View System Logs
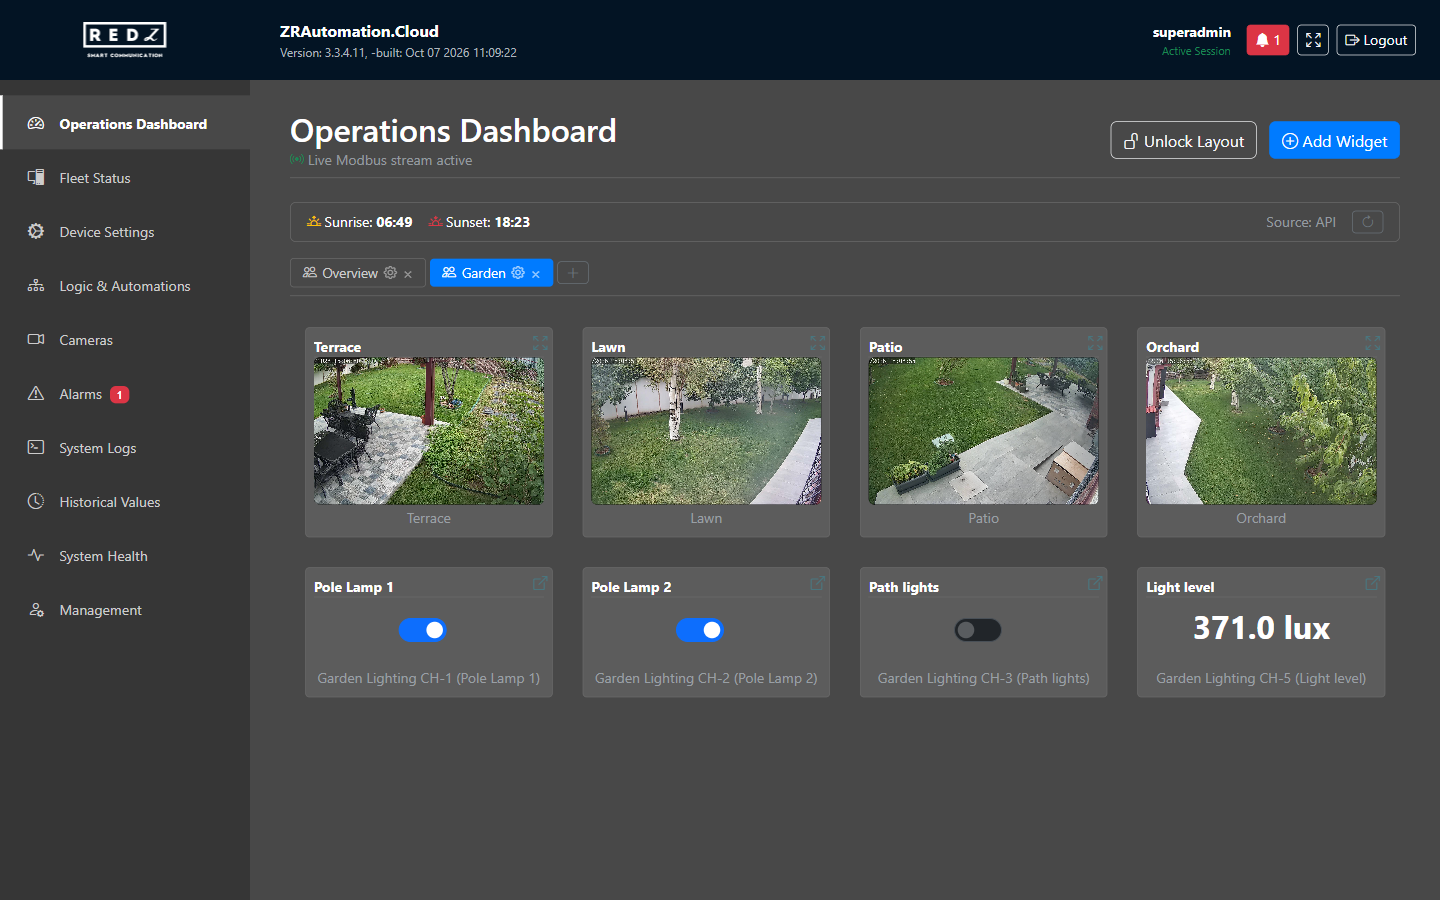 pyautogui.click(x=125, y=448)
